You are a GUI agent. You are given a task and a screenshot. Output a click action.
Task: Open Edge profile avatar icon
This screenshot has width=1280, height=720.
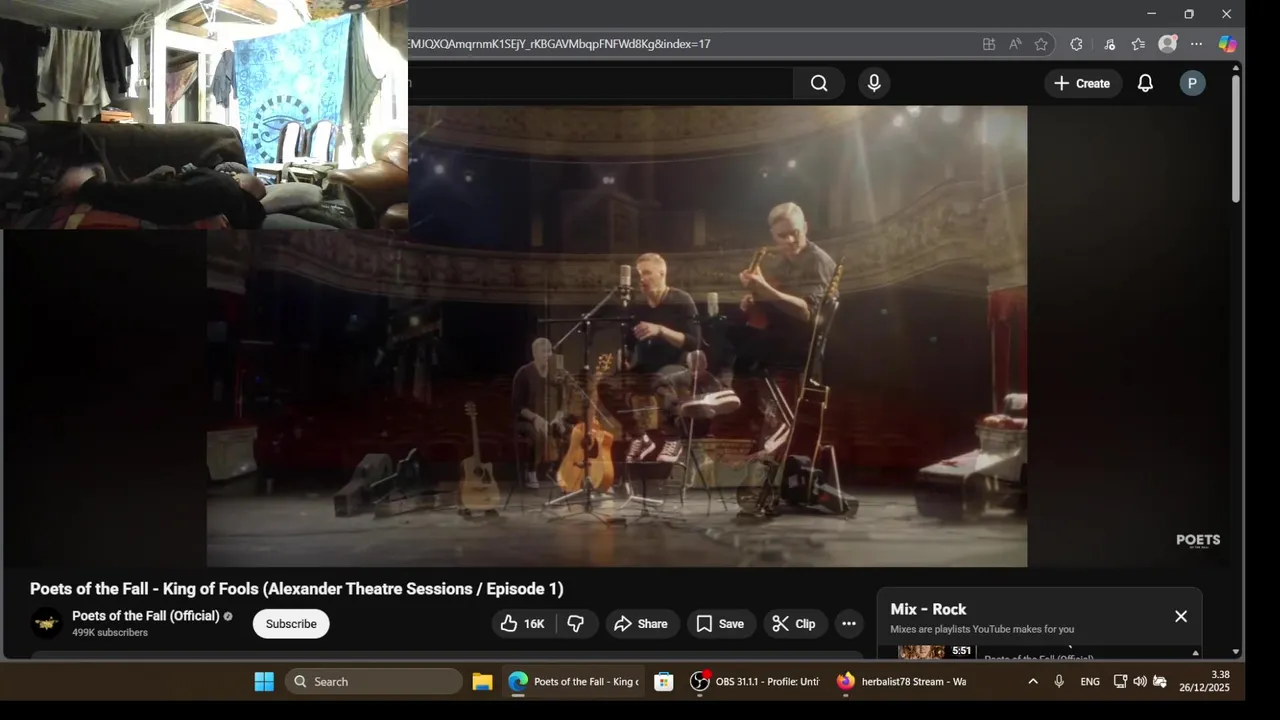pyautogui.click(x=1167, y=44)
